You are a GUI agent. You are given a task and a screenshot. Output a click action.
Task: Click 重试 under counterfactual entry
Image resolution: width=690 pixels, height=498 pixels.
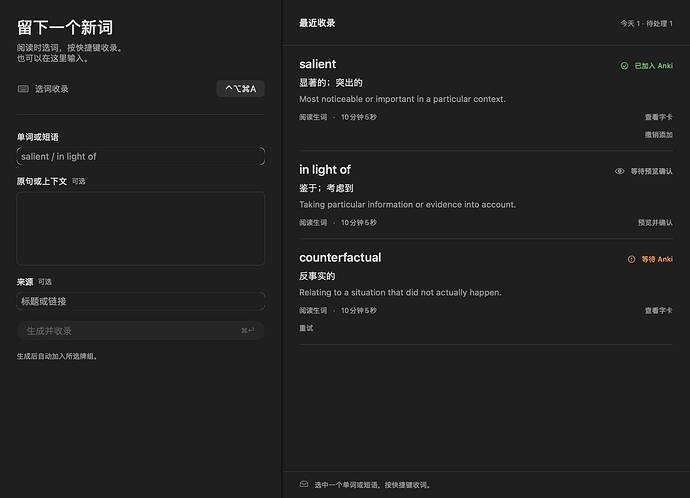(306, 328)
